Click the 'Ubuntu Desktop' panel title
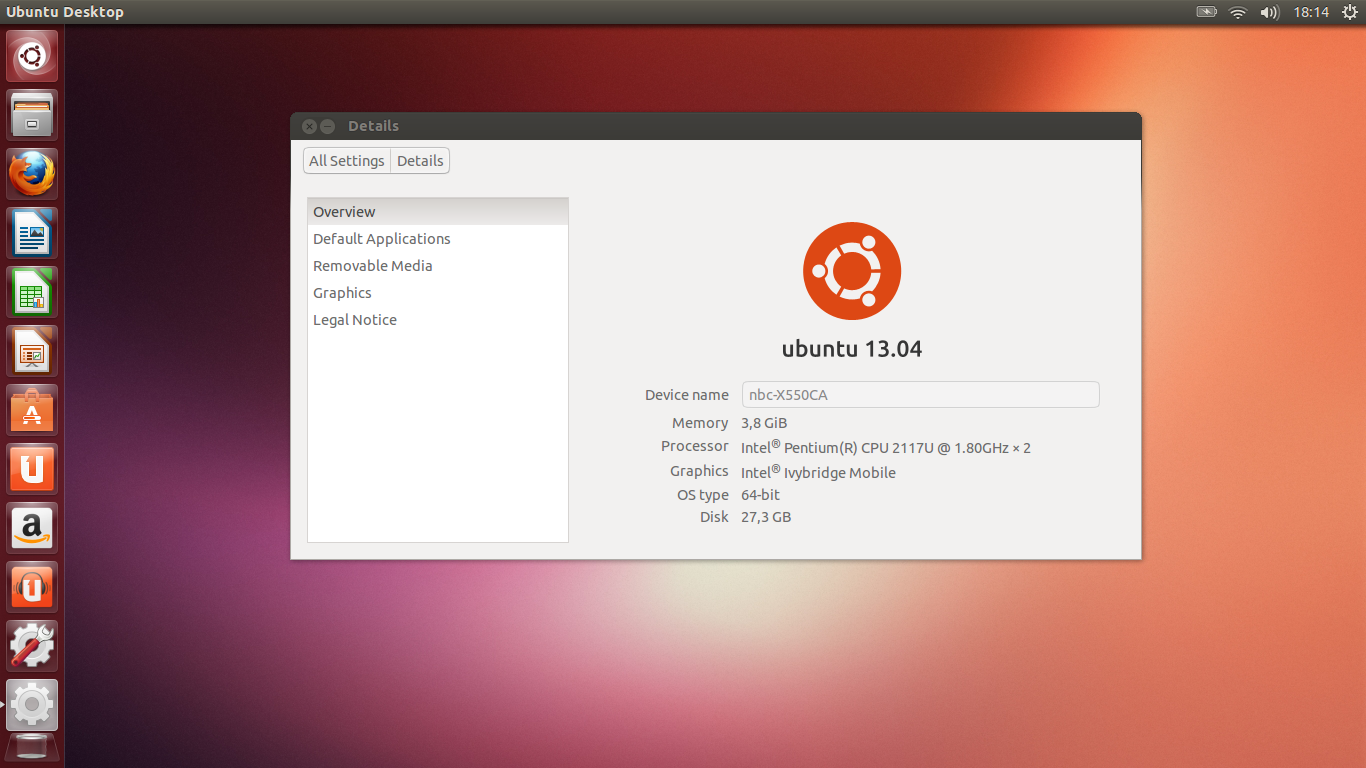The width and height of the screenshot is (1366, 768). (x=65, y=12)
